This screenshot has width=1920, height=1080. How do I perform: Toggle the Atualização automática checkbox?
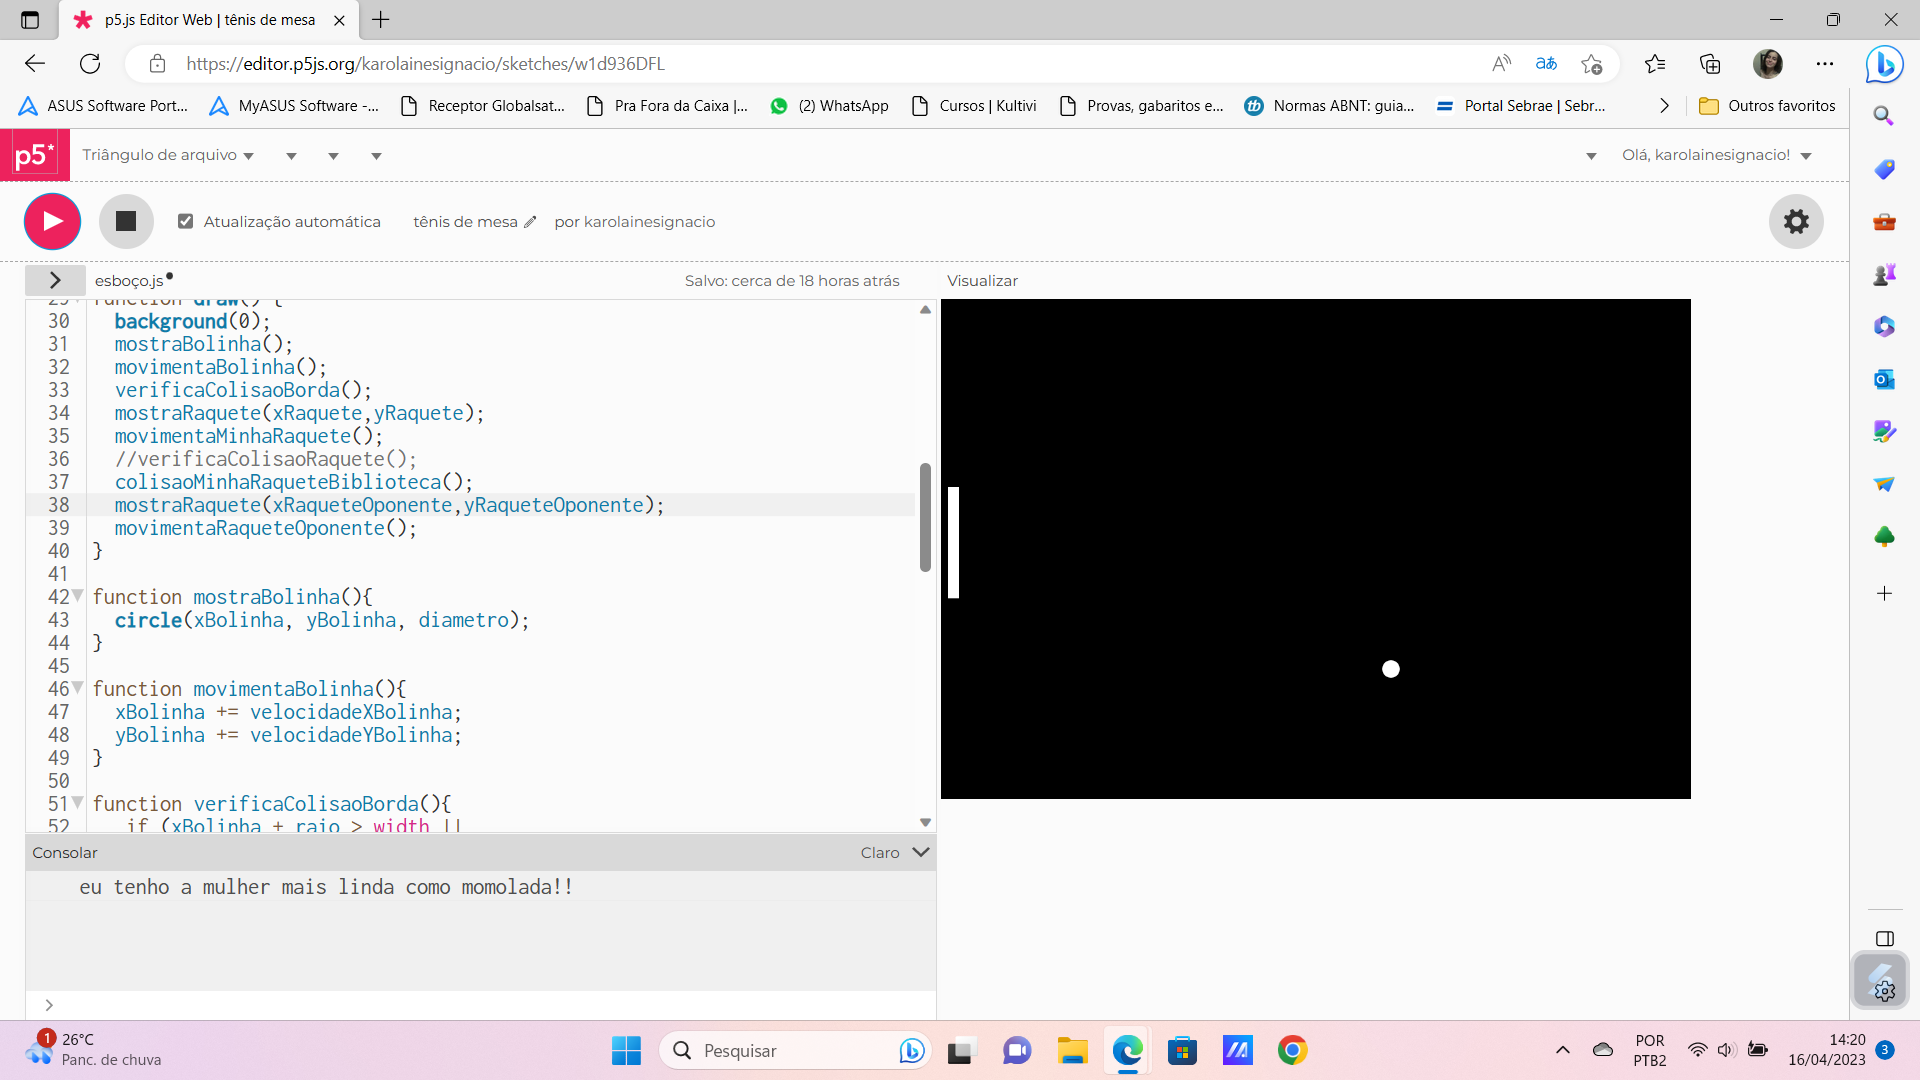point(187,222)
